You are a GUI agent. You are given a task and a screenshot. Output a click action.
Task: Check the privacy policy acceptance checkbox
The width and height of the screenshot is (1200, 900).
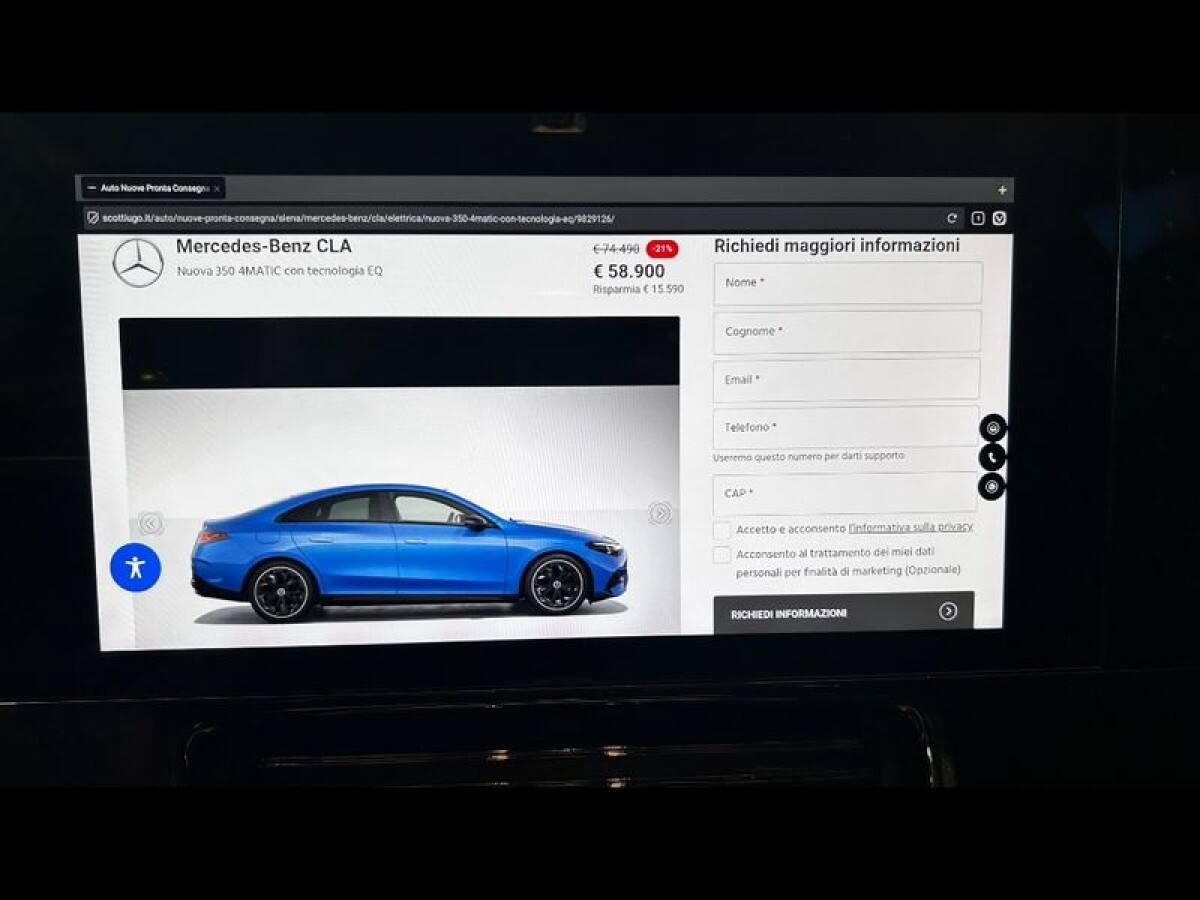click(x=721, y=530)
